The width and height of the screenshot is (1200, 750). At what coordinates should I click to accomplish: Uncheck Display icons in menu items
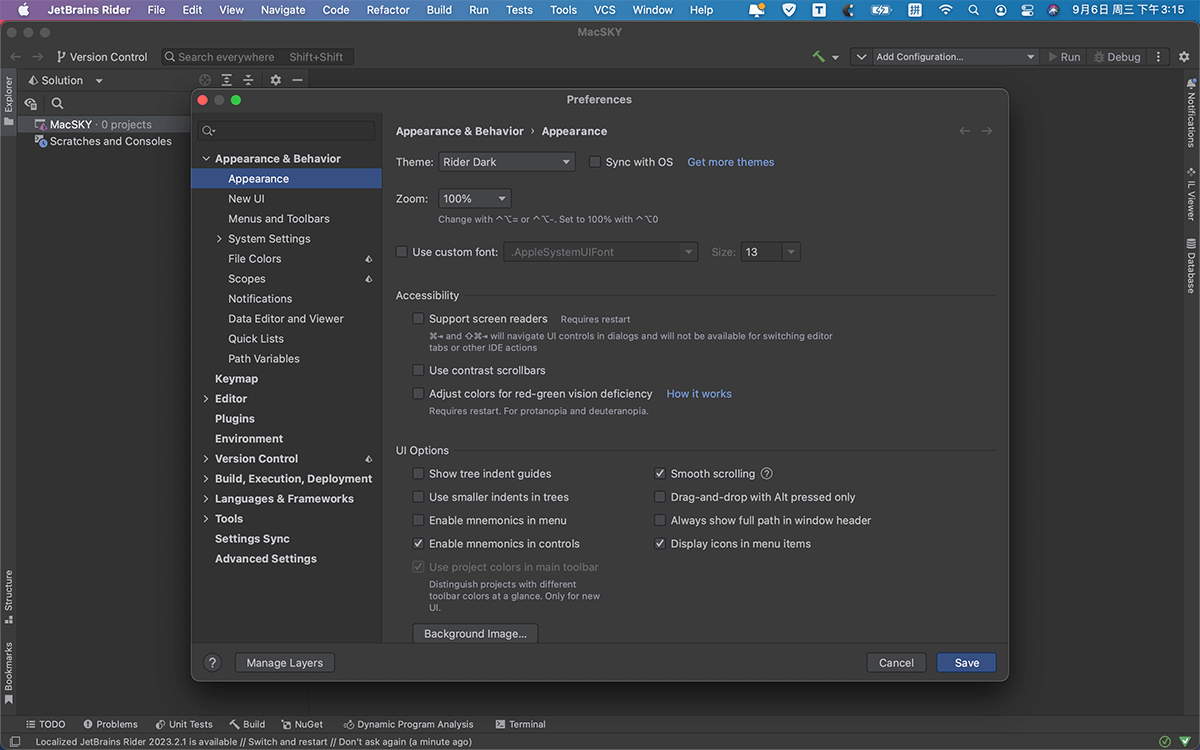point(660,544)
